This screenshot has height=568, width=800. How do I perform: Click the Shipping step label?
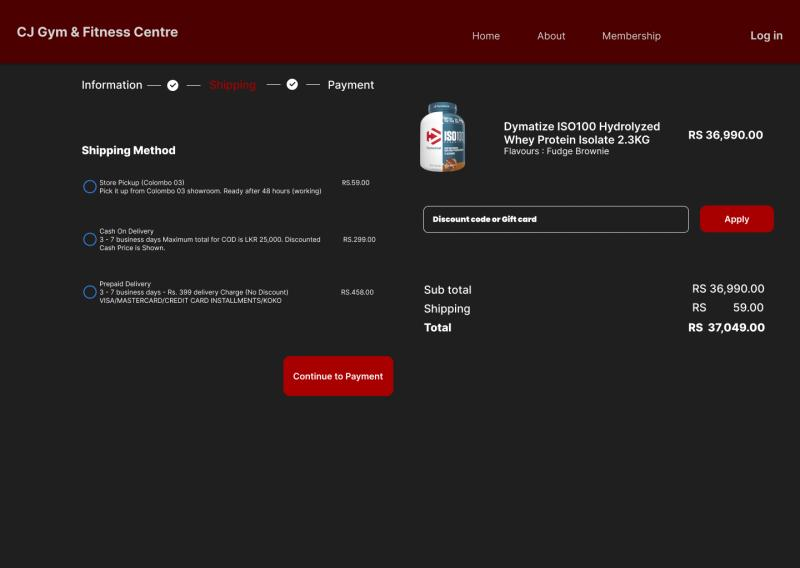click(x=233, y=85)
